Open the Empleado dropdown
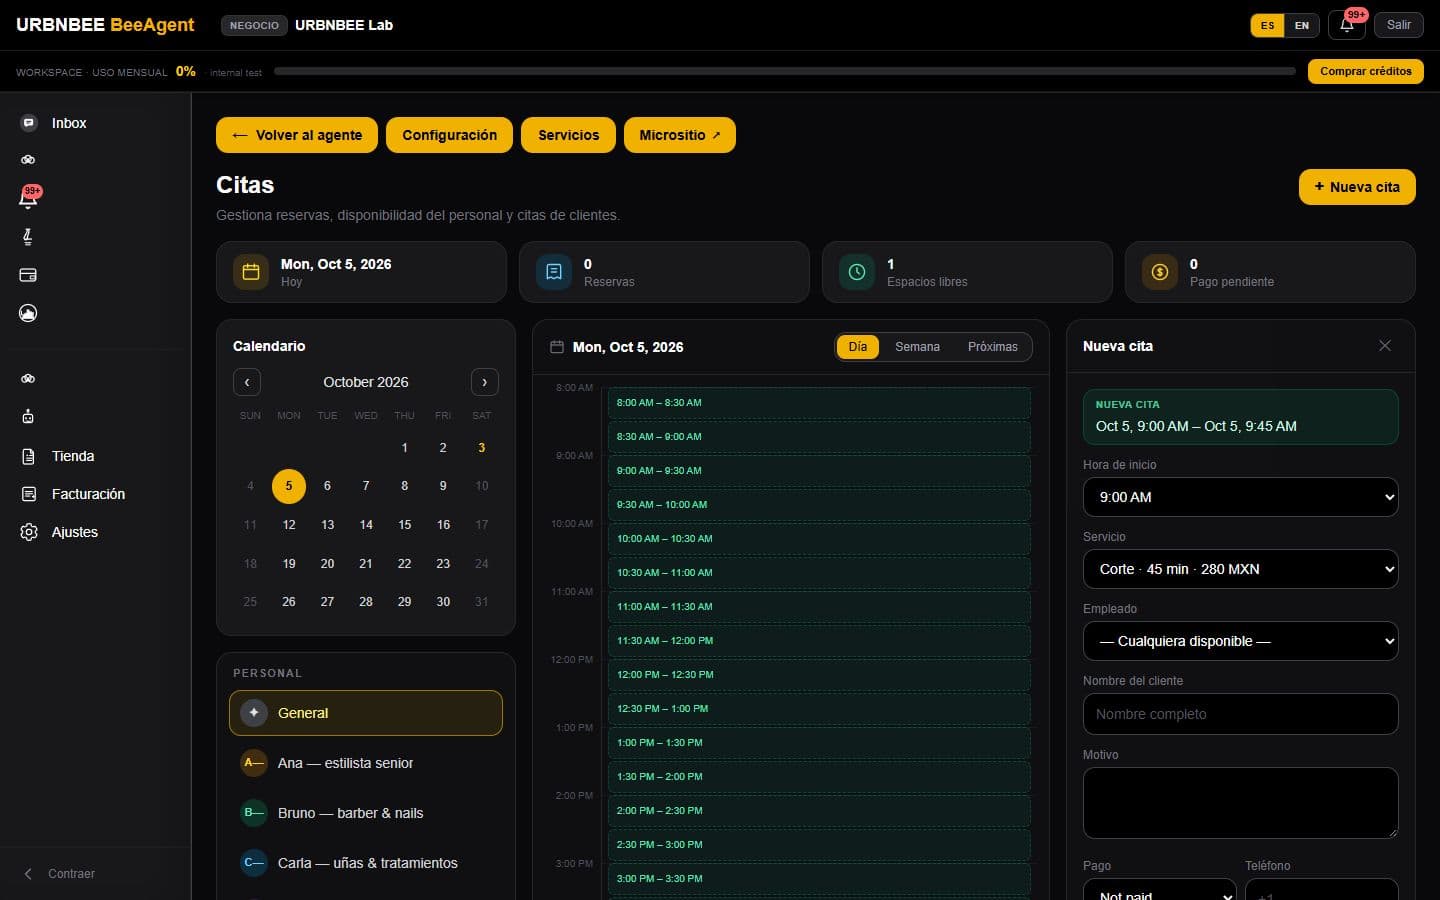This screenshot has width=1440, height=900. (x=1241, y=641)
